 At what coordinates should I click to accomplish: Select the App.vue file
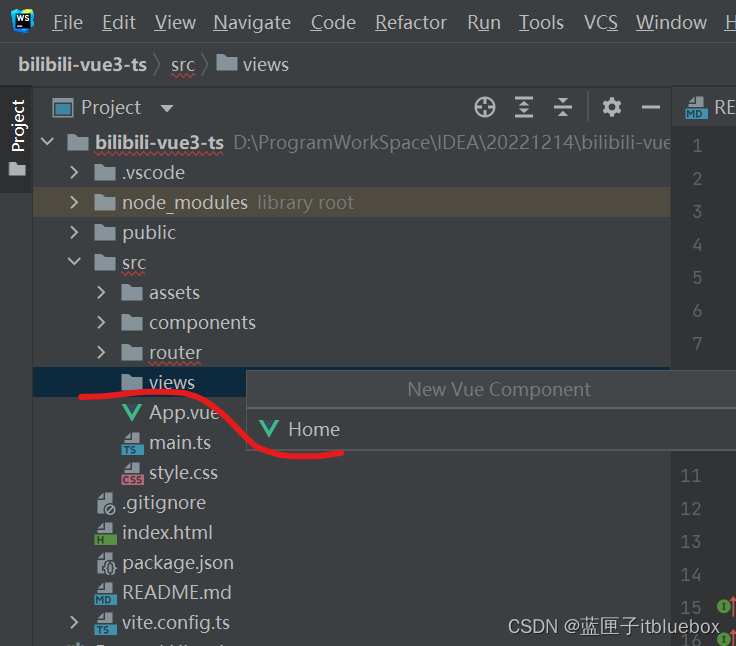[x=183, y=413]
